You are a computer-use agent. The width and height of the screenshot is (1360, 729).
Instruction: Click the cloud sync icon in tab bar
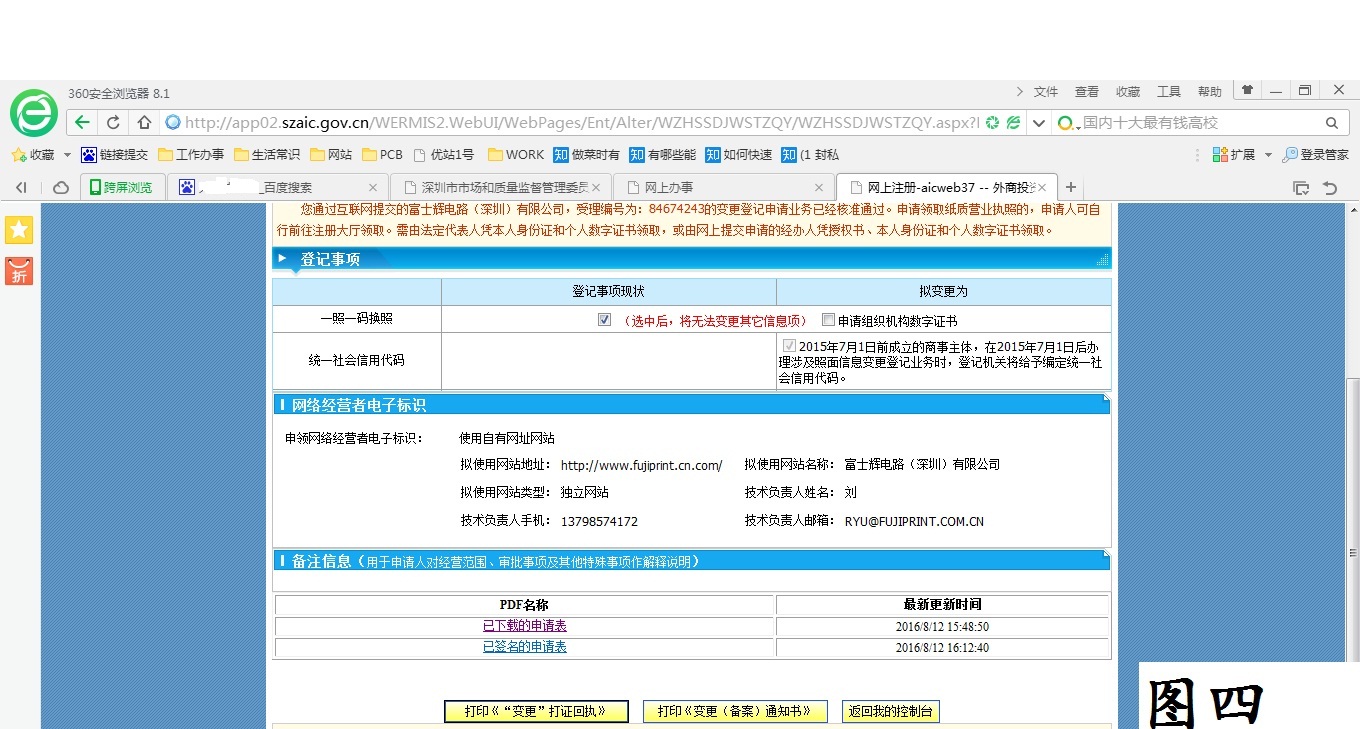point(61,187)
